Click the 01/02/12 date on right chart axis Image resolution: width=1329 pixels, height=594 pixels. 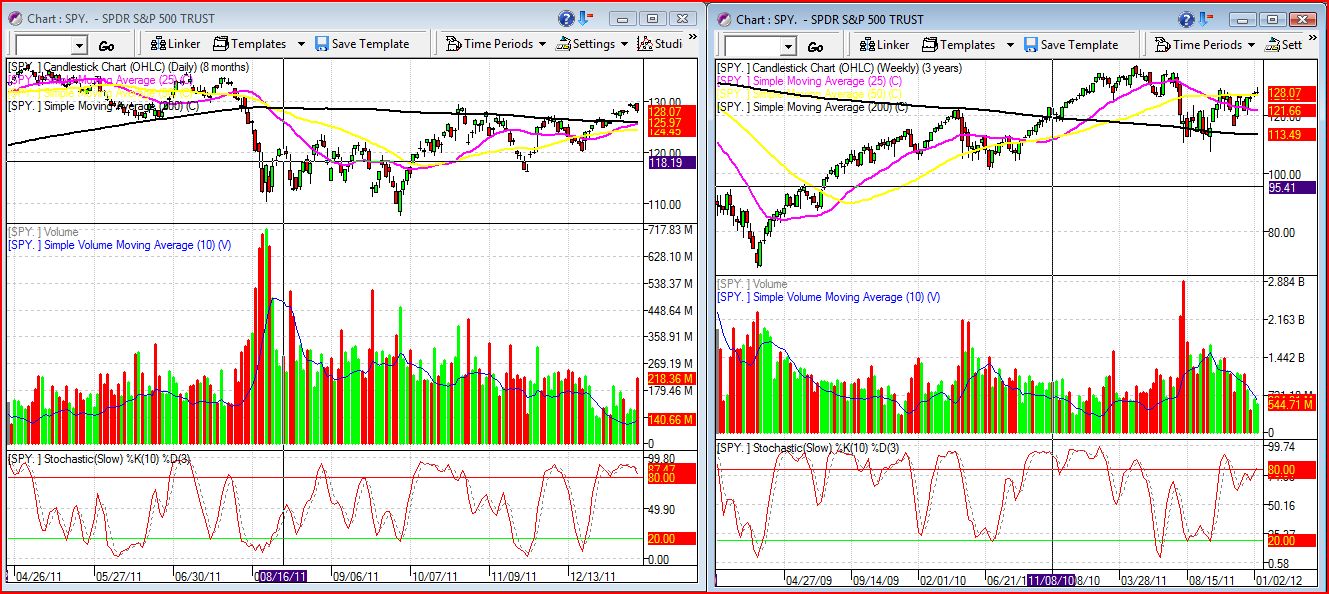click(1278, 580)
